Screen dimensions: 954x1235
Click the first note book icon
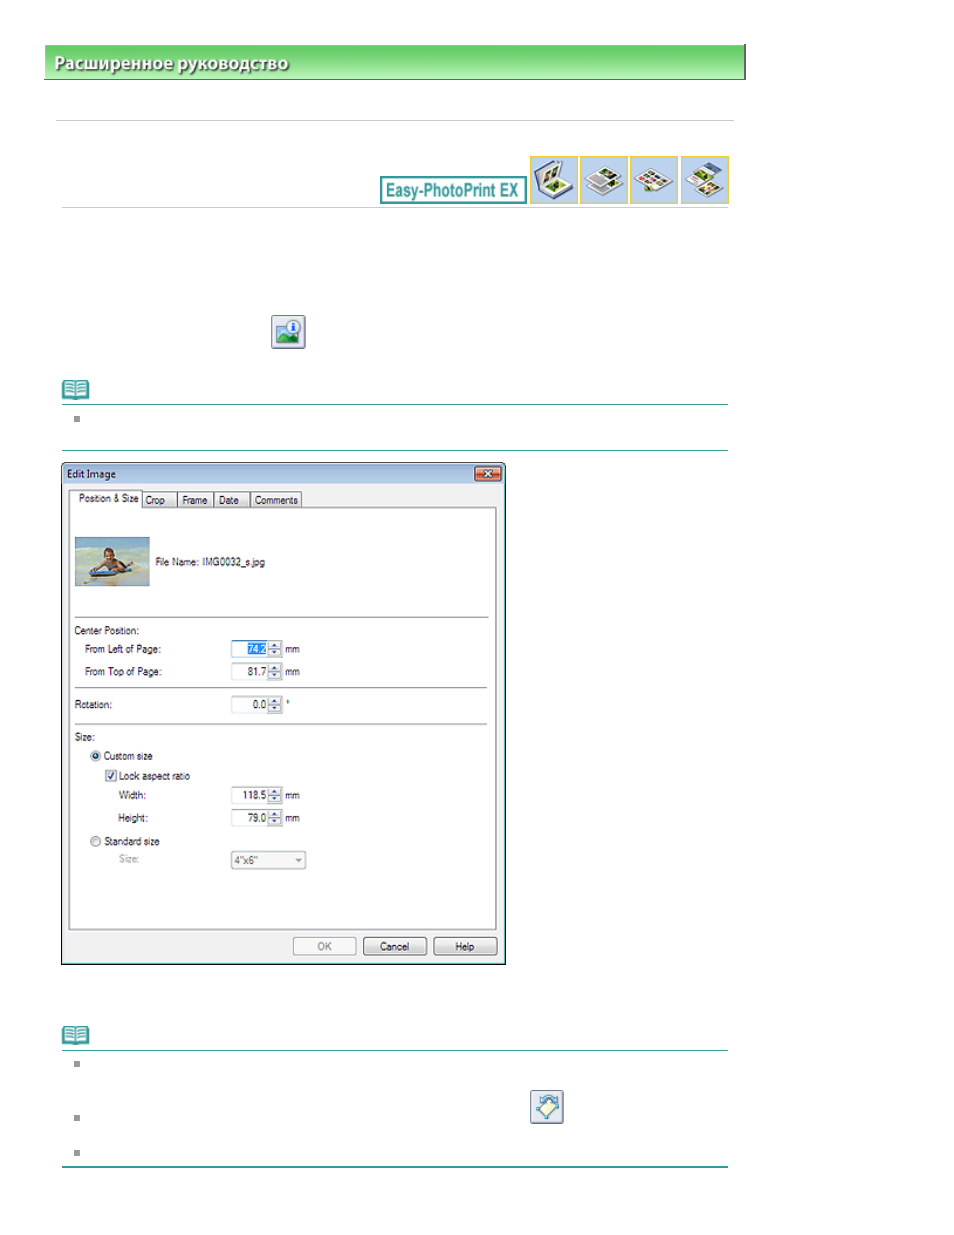[76, 389]
